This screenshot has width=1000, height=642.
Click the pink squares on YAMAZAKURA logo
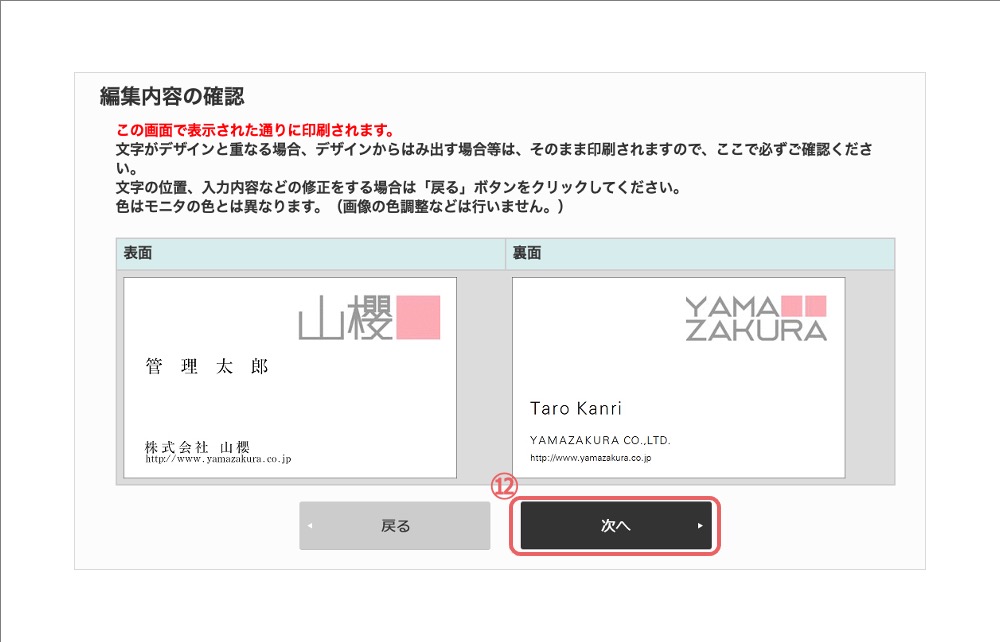click(x=804, y=306)
